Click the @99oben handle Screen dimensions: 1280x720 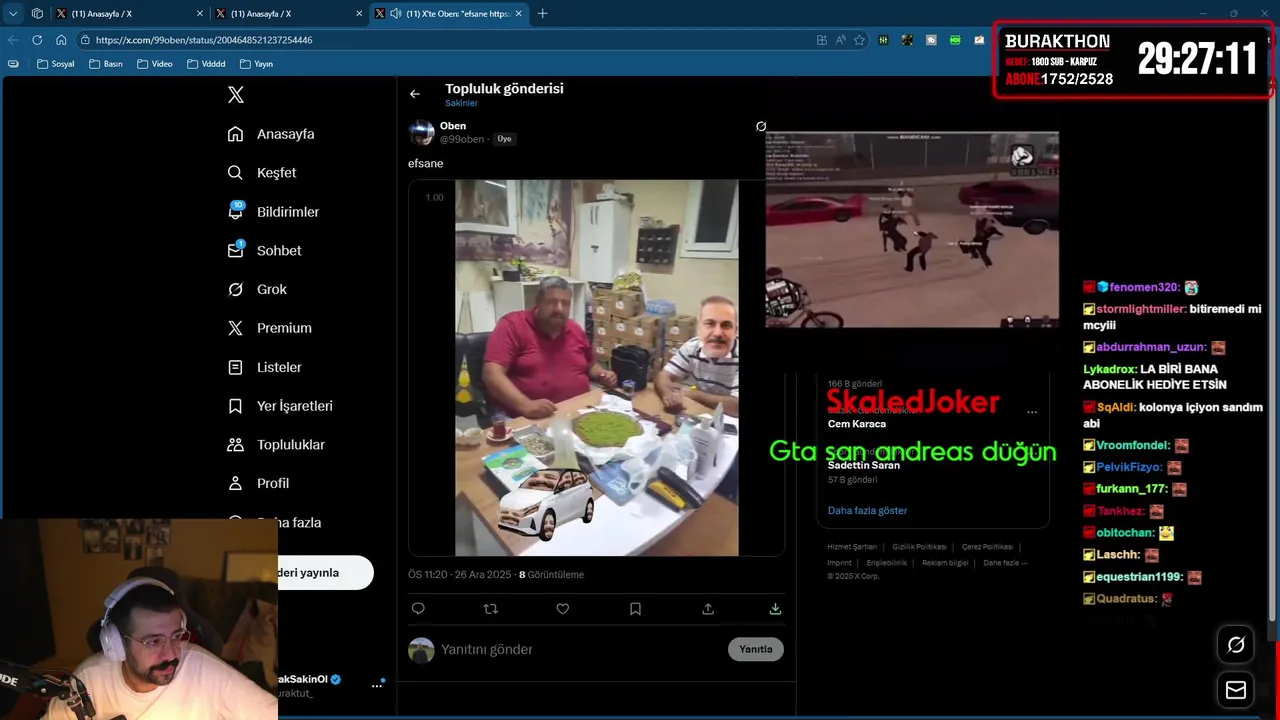point(462,139)
